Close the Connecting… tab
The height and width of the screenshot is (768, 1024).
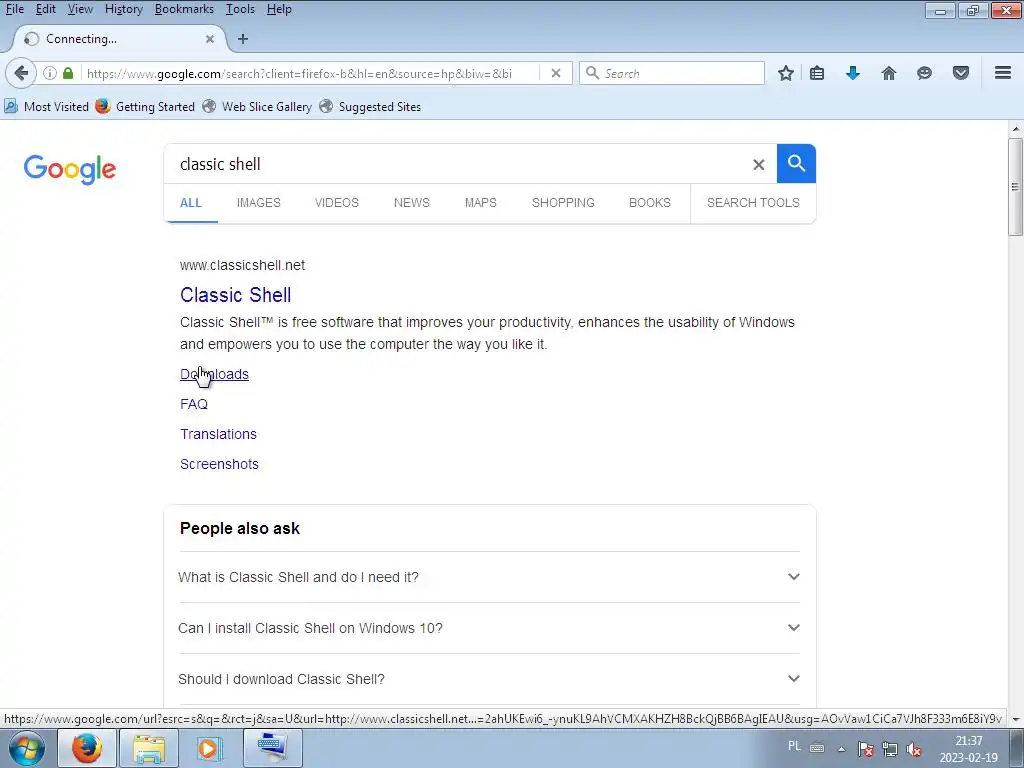pyautogui.click(x=210, y=39)
